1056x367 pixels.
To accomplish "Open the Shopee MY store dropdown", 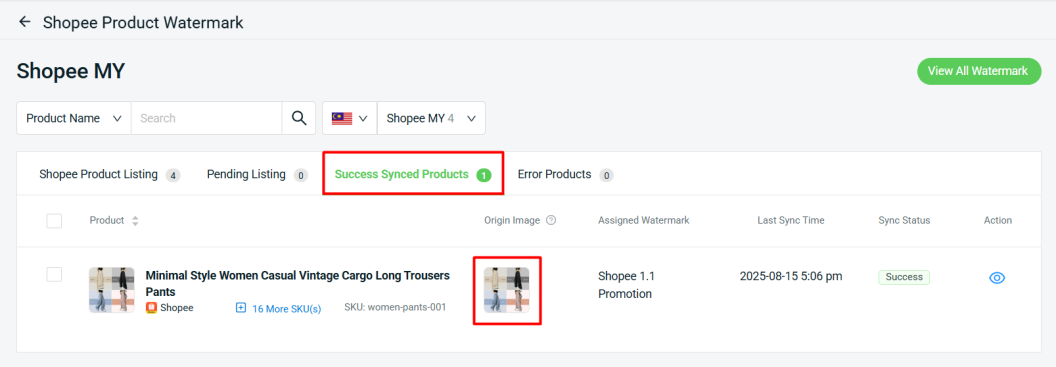I will (x=431, y=118).
